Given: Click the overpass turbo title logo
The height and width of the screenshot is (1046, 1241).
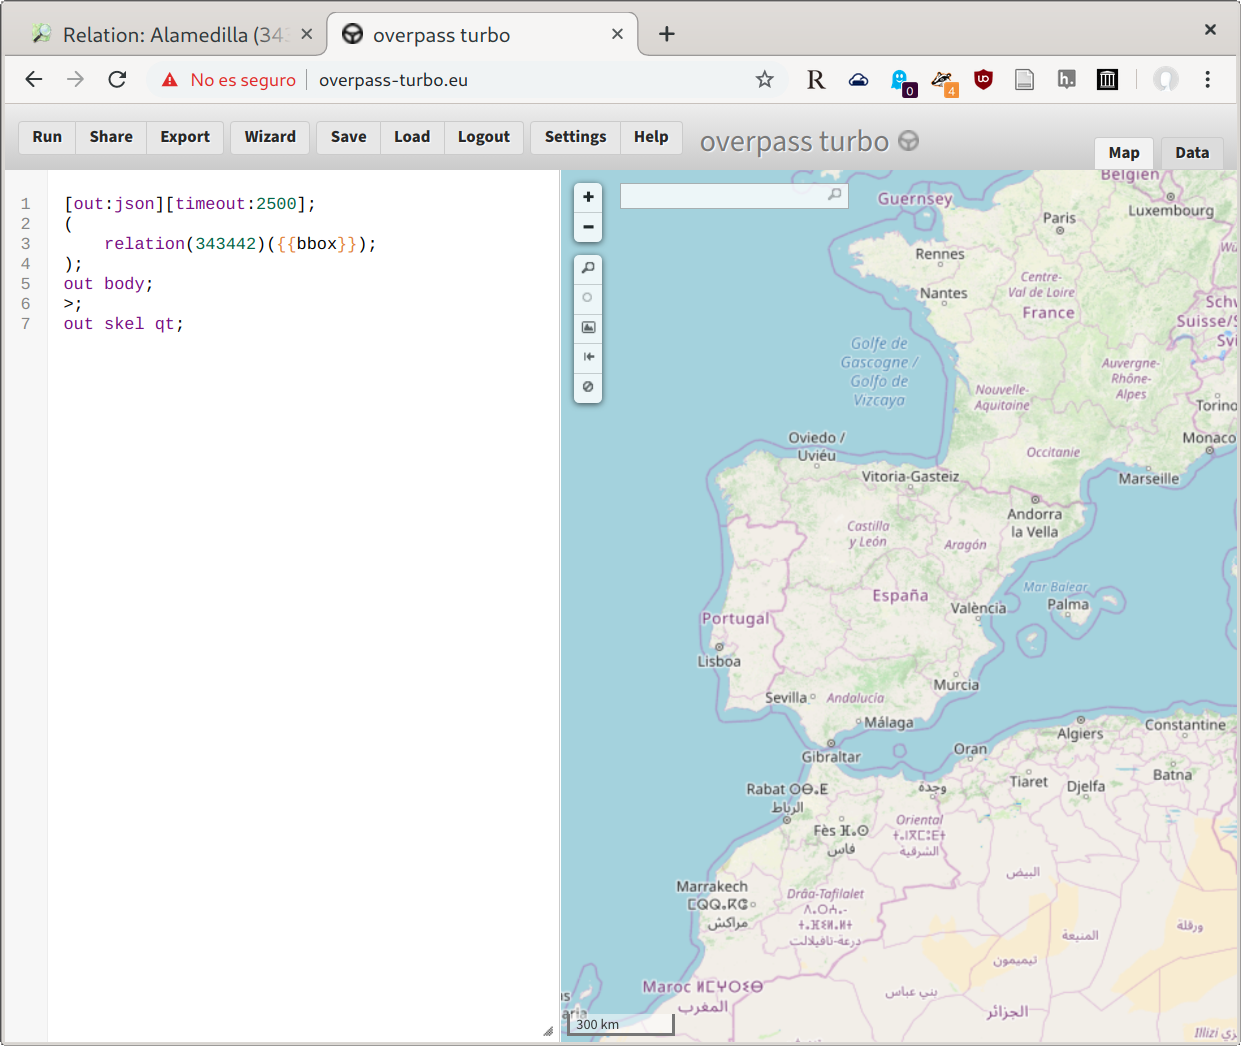Looking at the screenshot, I should tap(809, 142).
